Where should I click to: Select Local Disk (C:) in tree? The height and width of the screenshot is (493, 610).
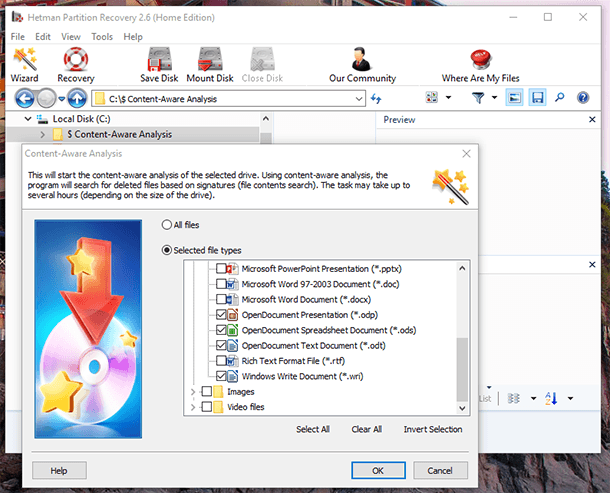(x=81, y=119)
